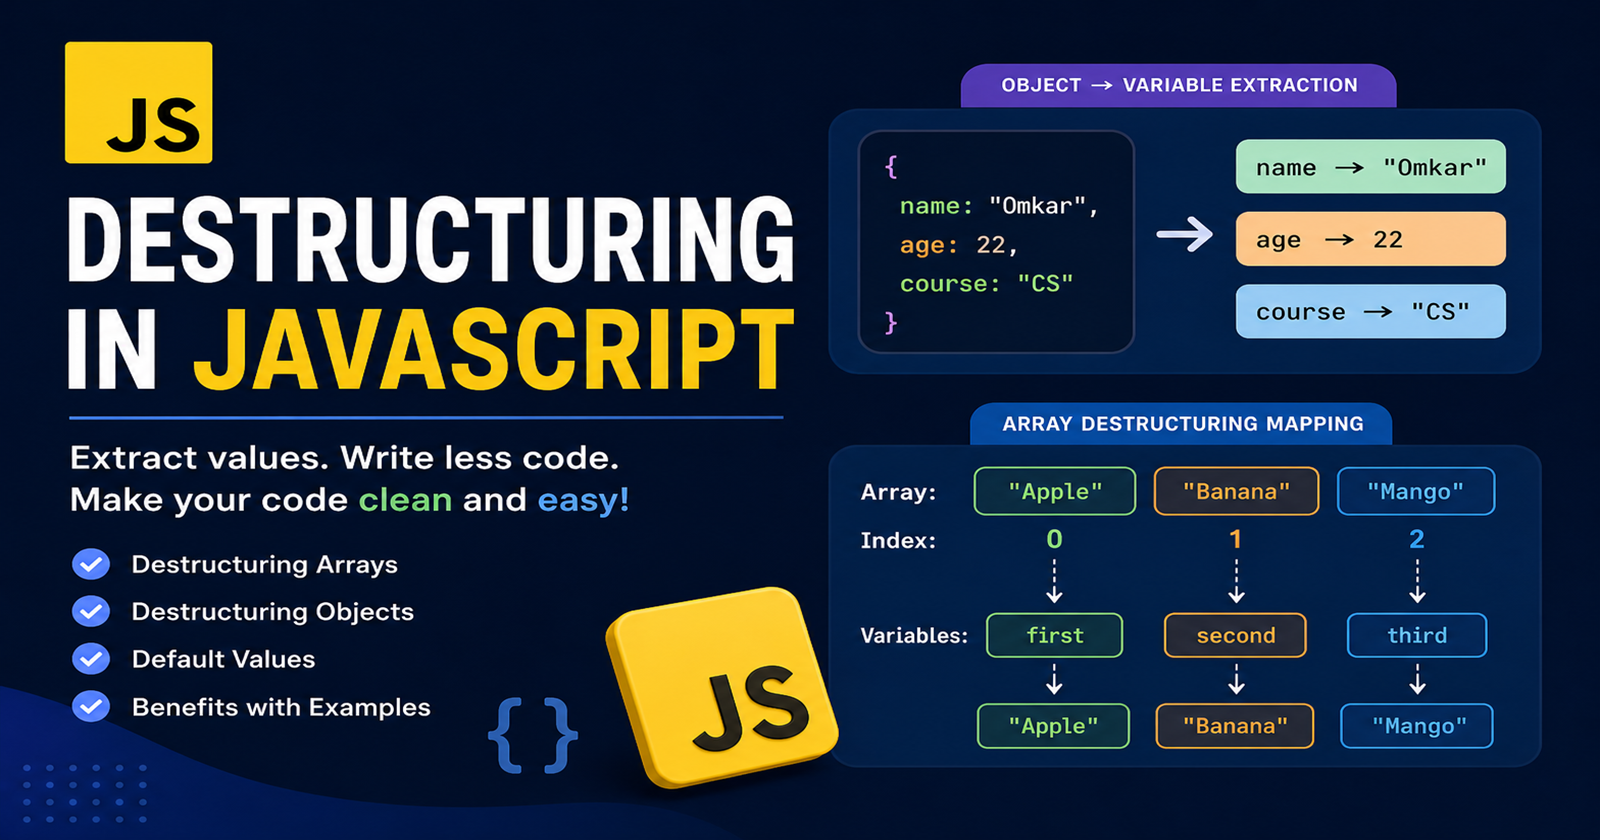
Task: Click the tilted 3D JS logo block
Action: (x=722, y=688)
